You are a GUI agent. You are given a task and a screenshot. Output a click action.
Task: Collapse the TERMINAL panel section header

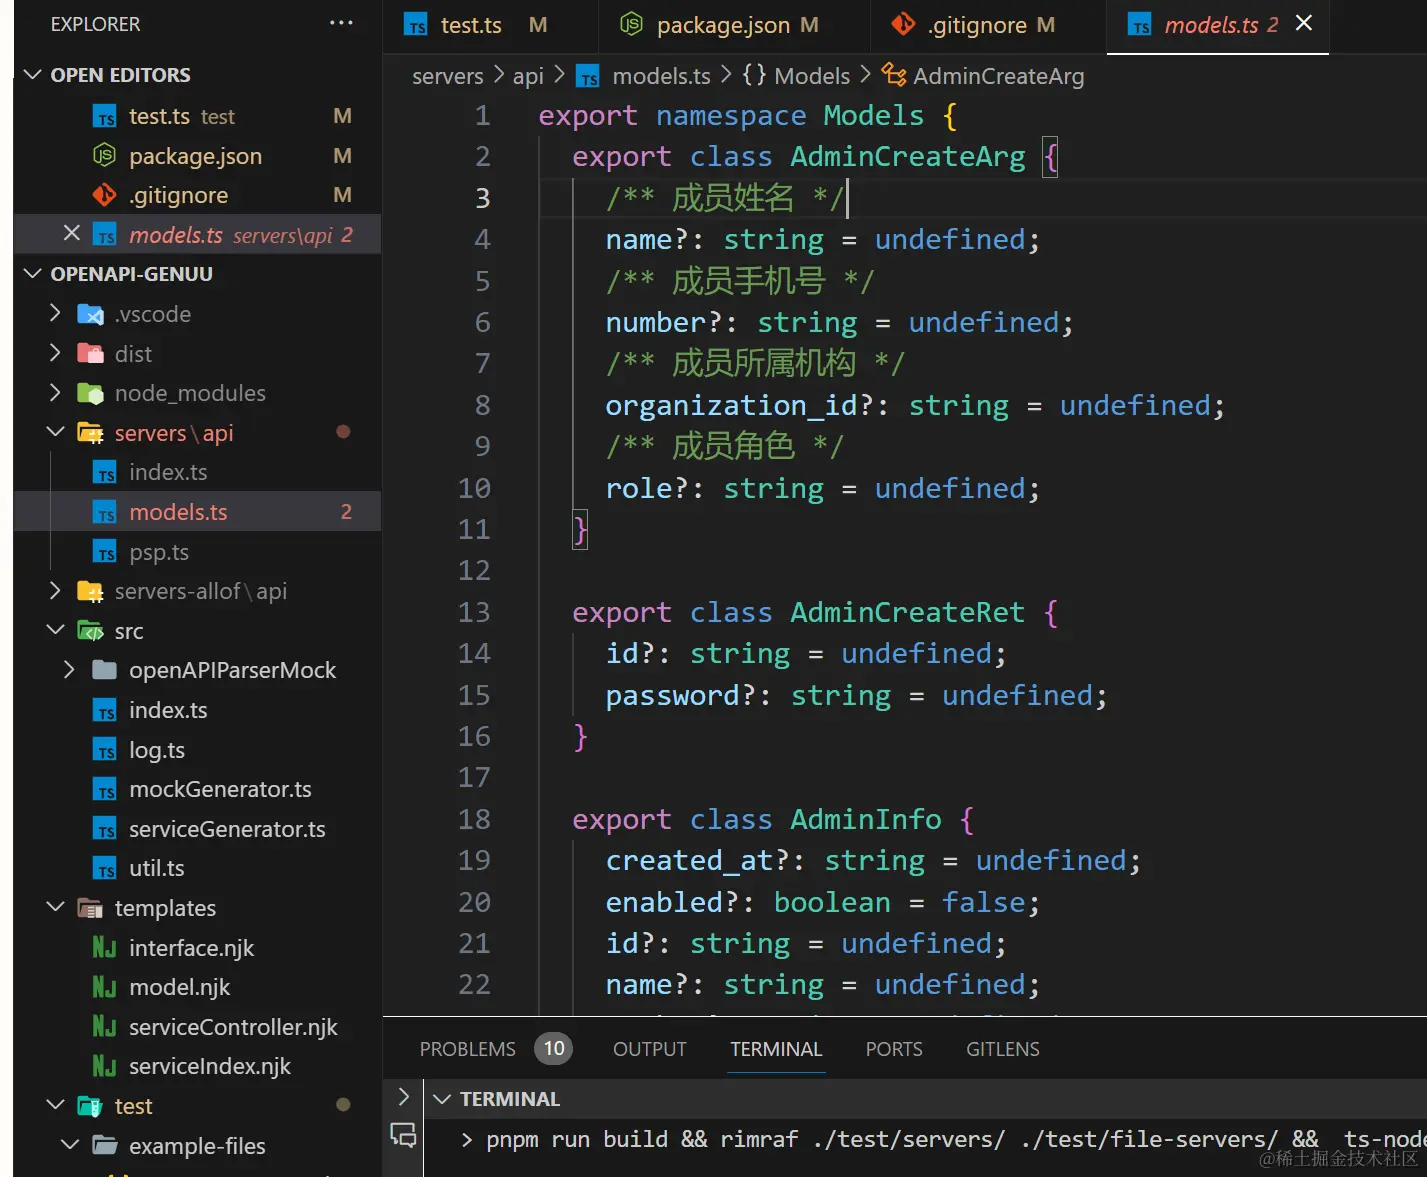(x=442, y=1099)
